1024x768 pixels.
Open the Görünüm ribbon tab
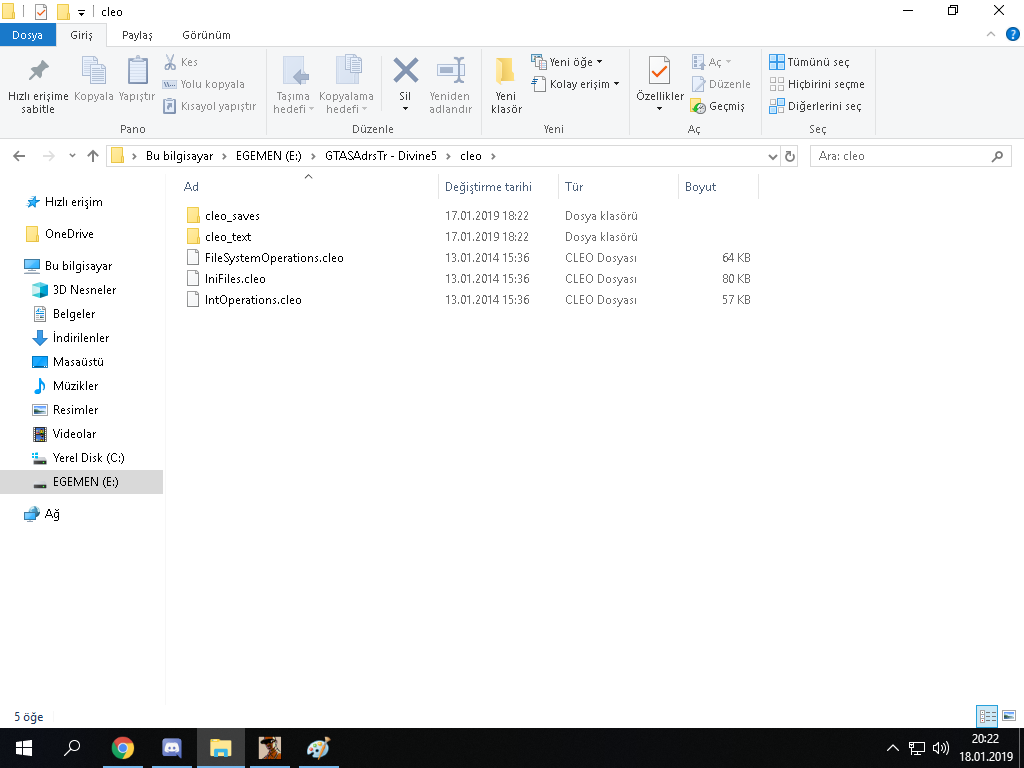pyautogui.click(x=206, y=35)
